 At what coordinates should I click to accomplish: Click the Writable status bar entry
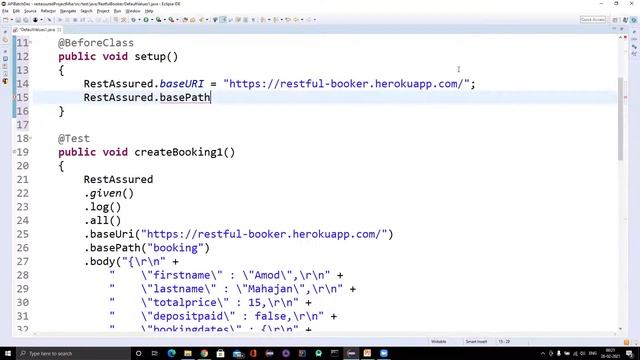[x=439, y=342]
